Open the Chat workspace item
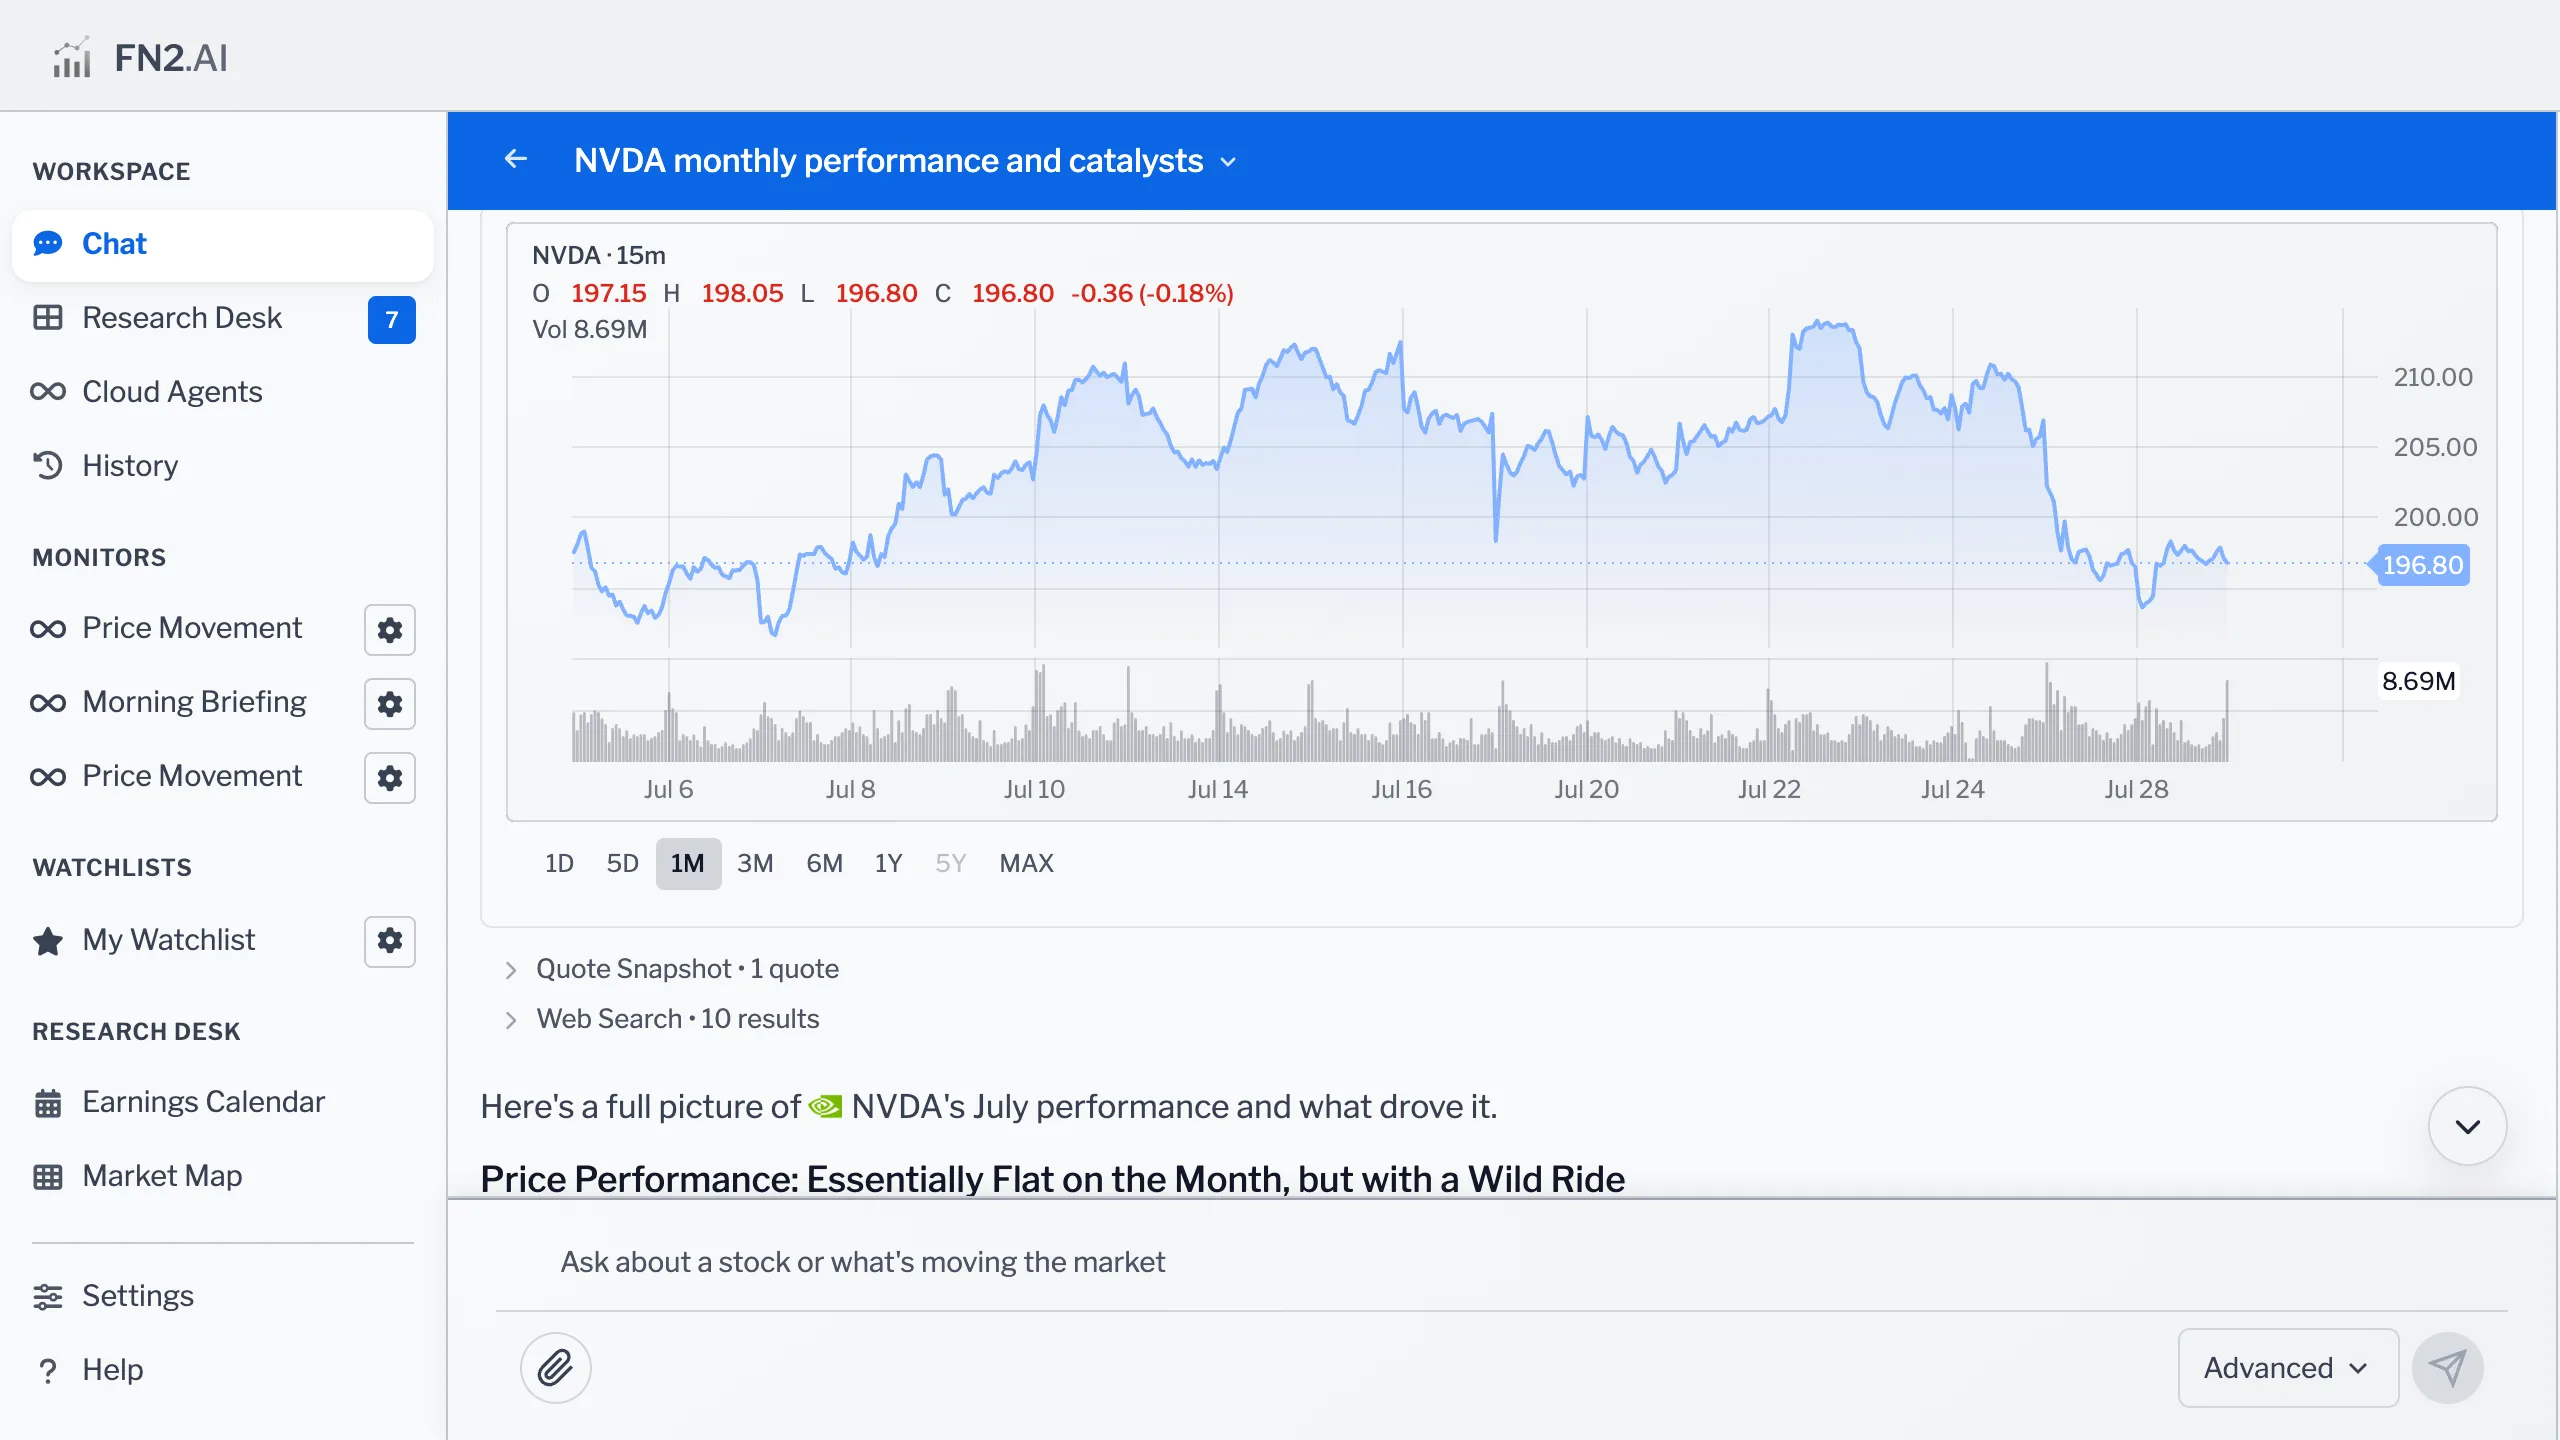The width and height of the screenshot is (2560, 1440). tap(222, 244)
